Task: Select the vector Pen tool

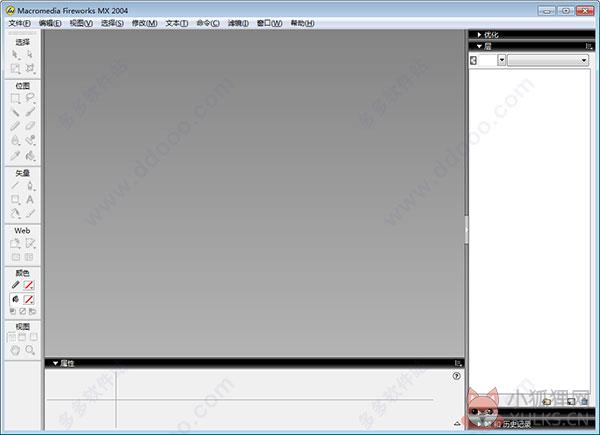Action: 30,186
